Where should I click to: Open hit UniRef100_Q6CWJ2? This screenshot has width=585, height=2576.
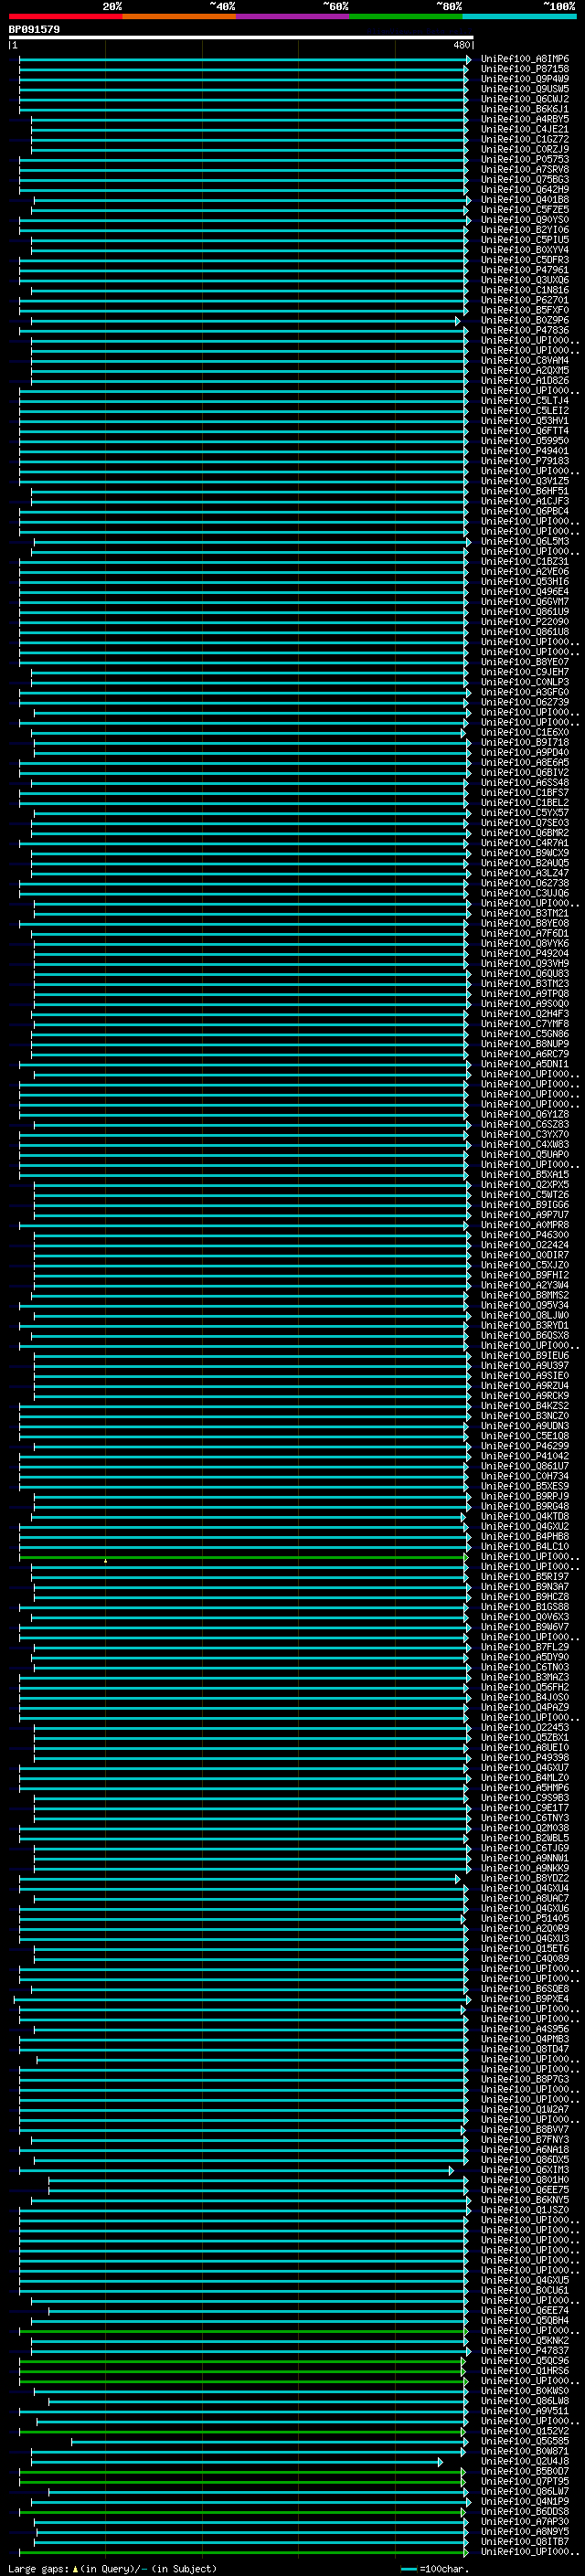(525, 99)
